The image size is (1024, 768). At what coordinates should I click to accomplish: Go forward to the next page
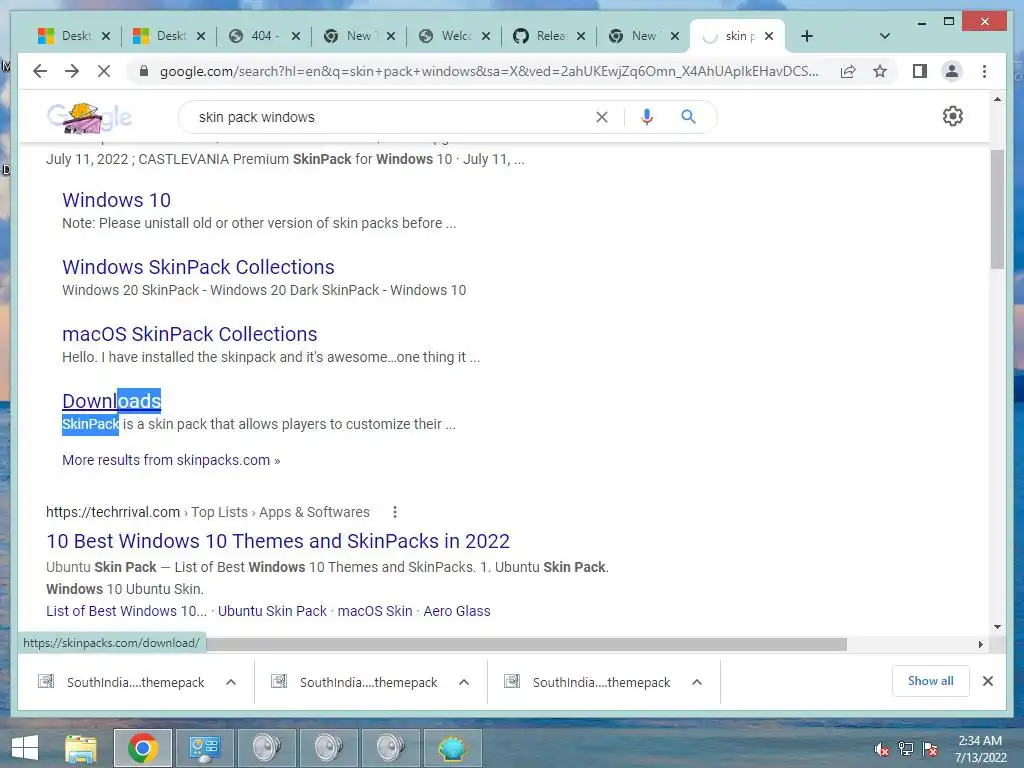click(x=72, y=71)
